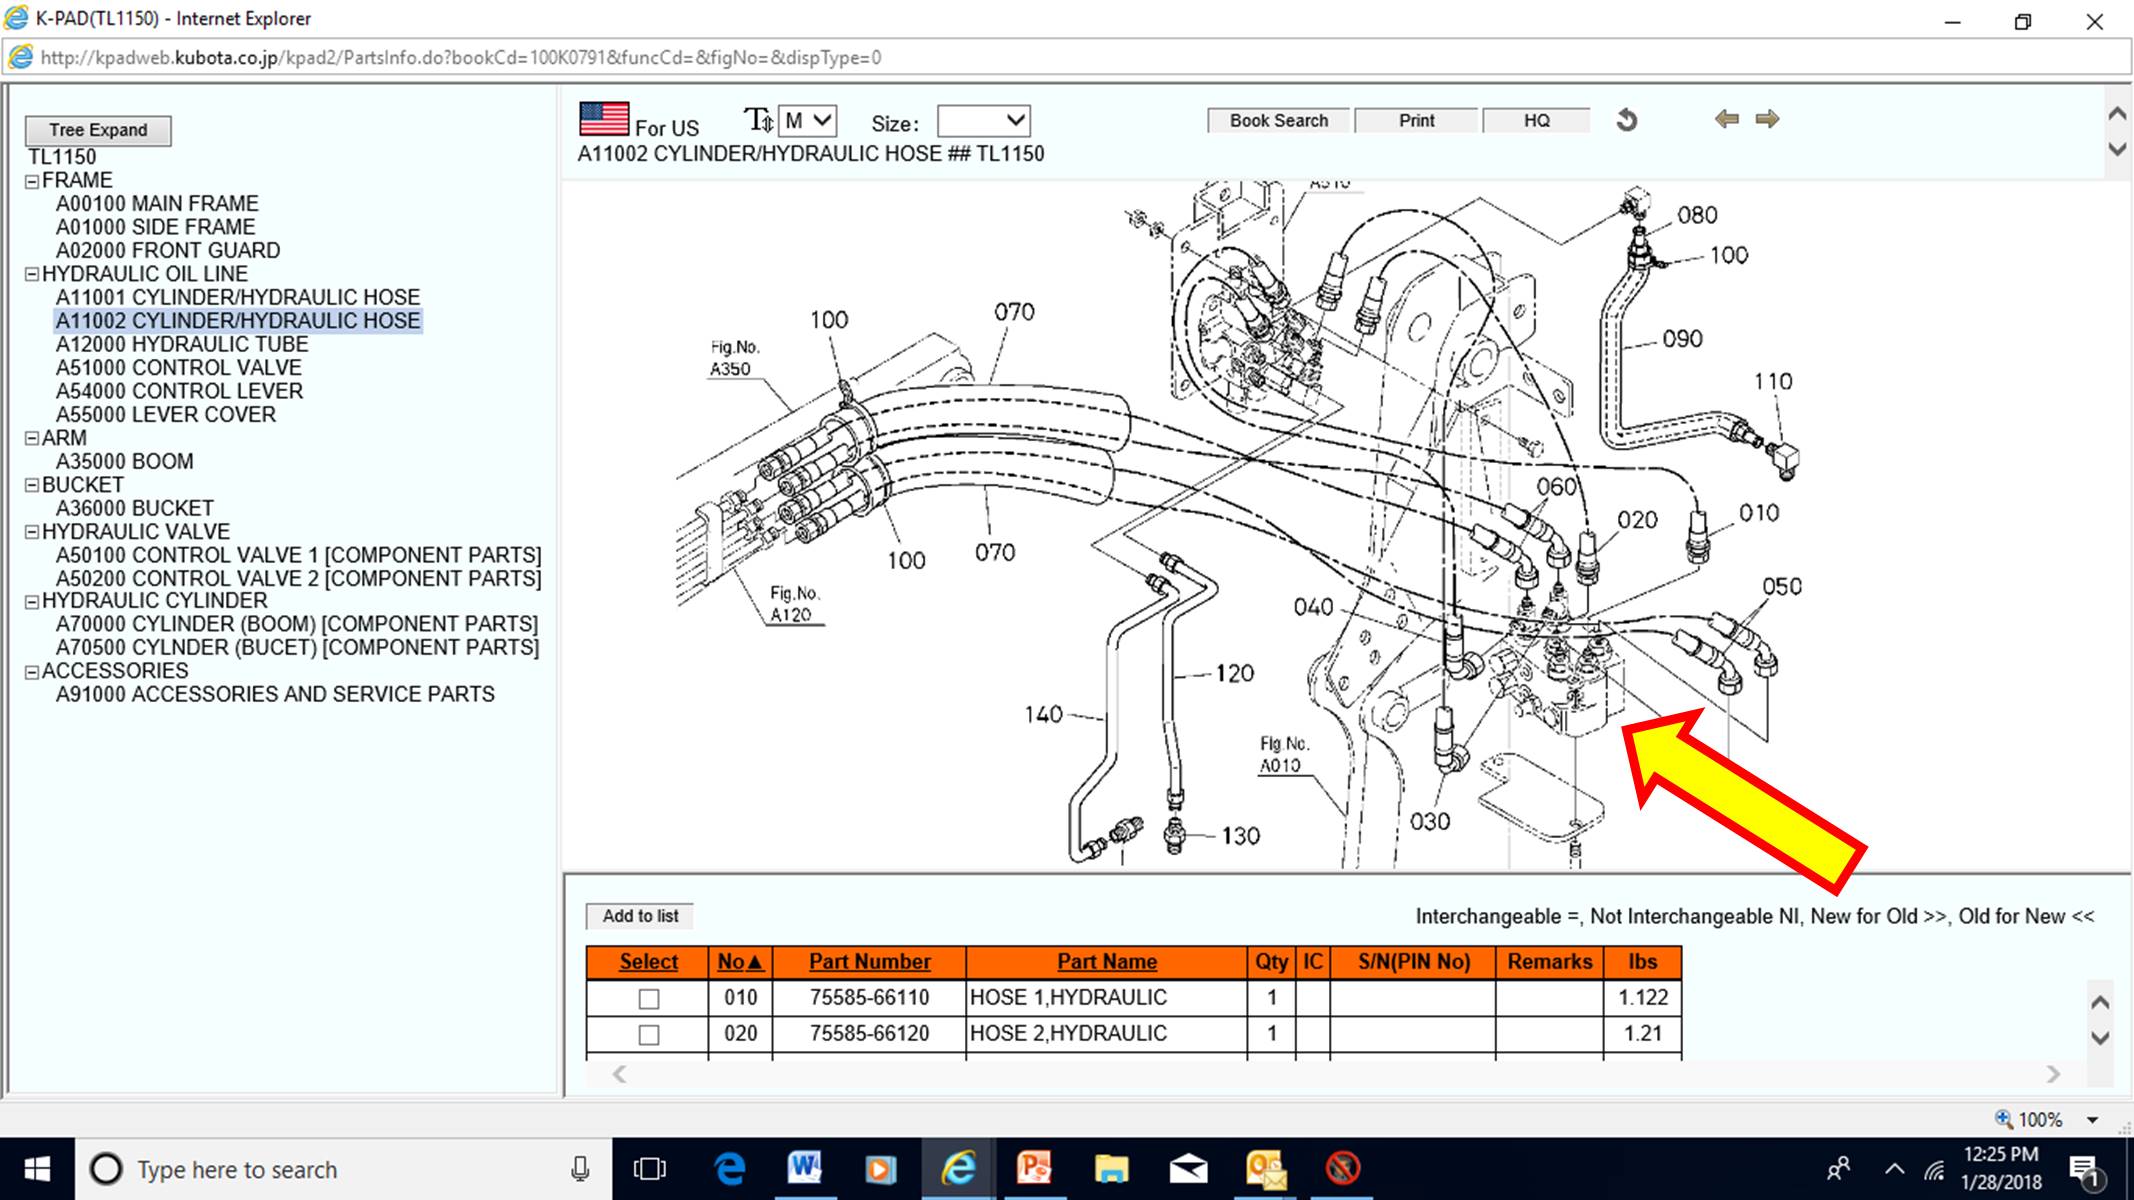Open the media player taskbar icon
Viewport: 2134px width, 1200px height.
[880, 1168]
